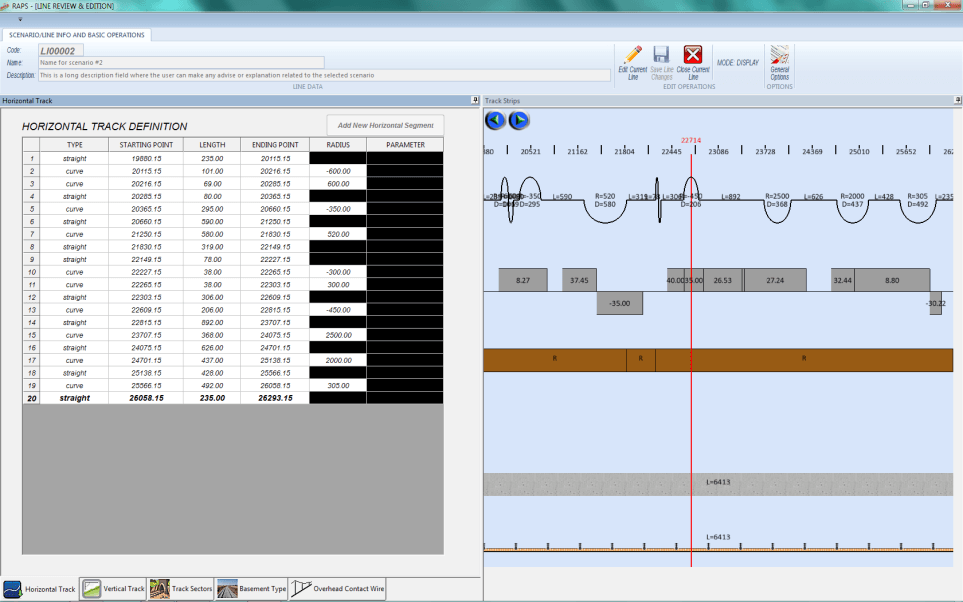The image size is (963, 602).
Task: Select the Scenario/Line Info and Basic Operations tab
Action: [x=76, y=35]
